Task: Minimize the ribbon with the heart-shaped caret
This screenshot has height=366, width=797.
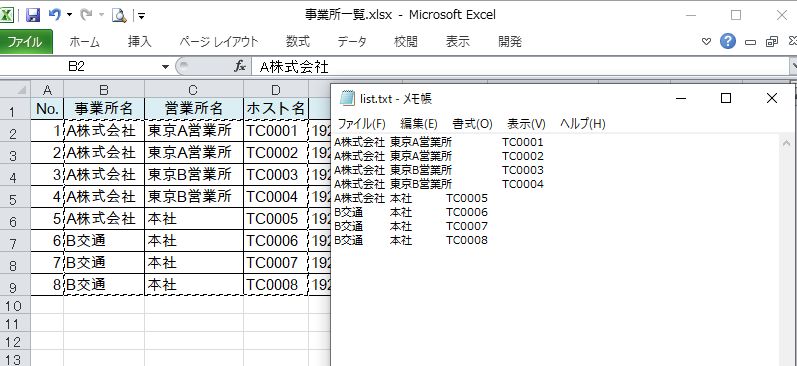Action: (706, 42)
